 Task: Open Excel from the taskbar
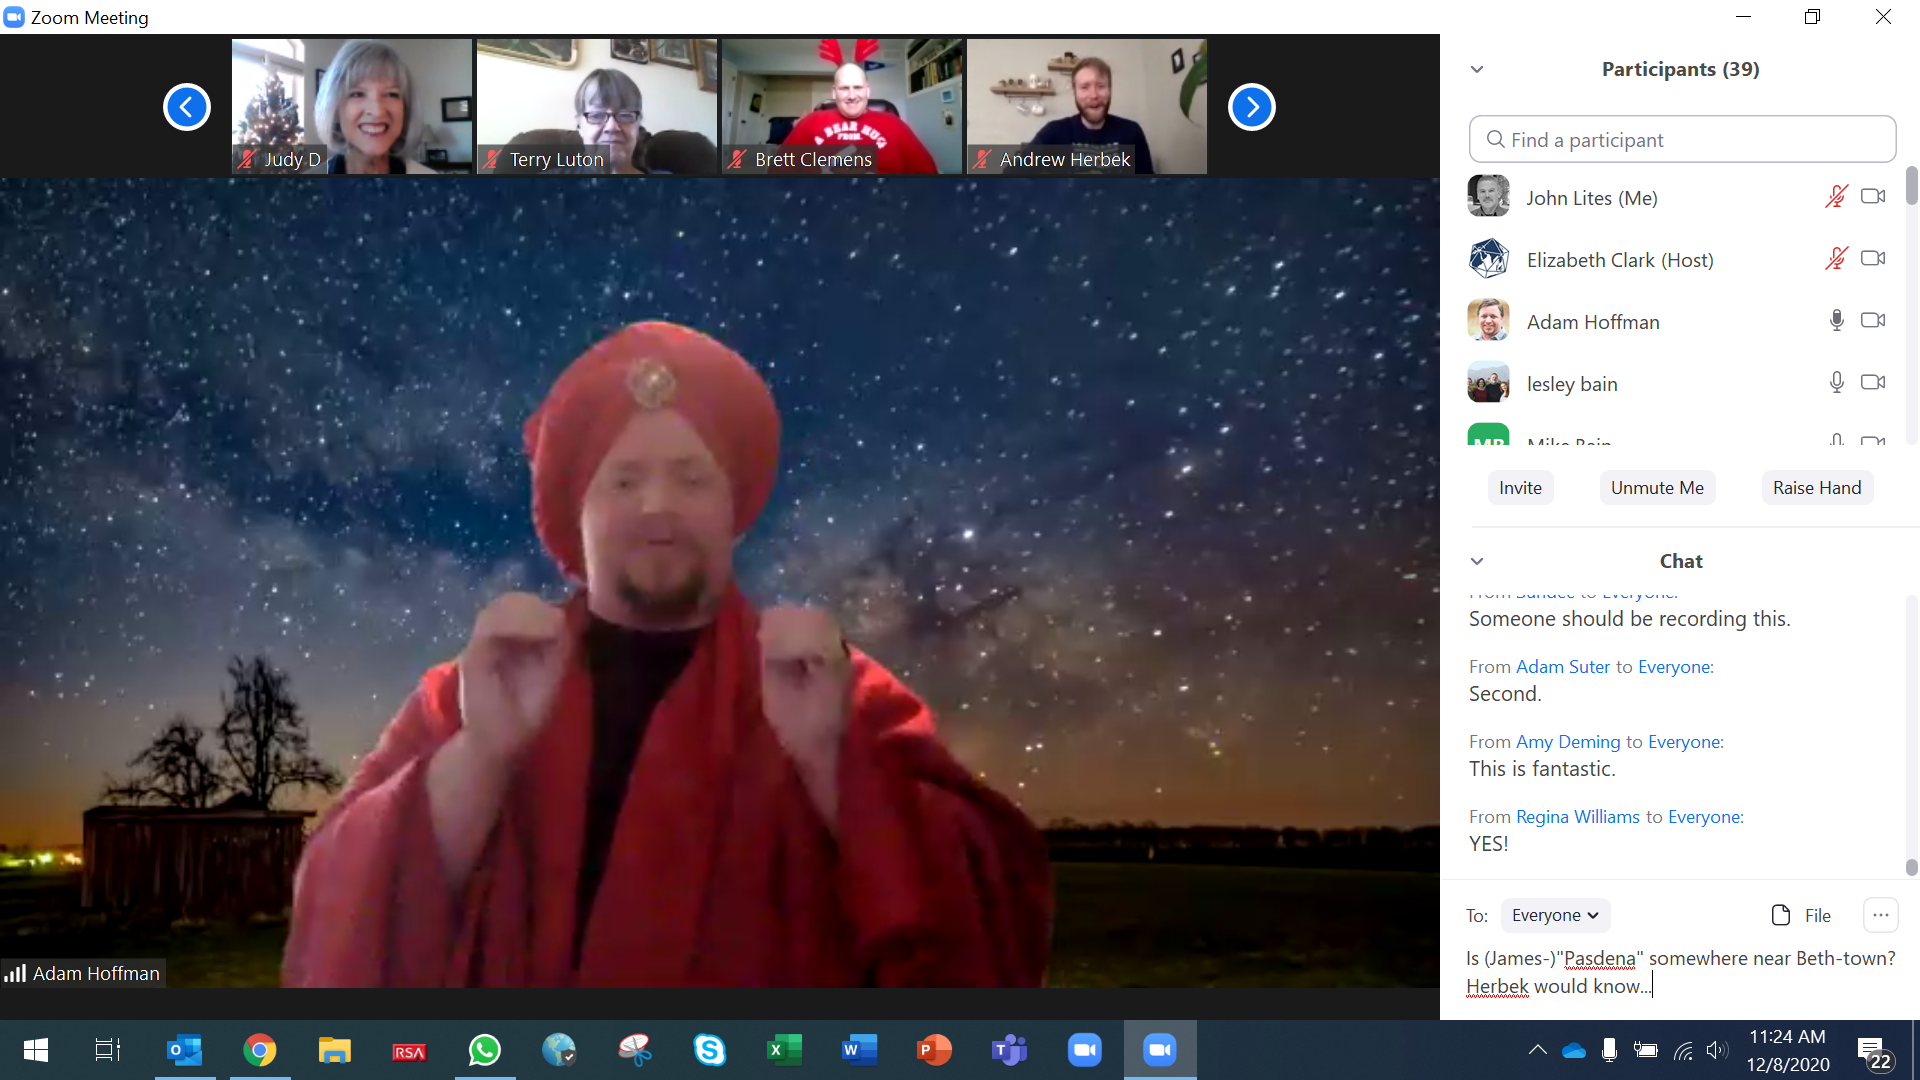(x=785, y=1050)
